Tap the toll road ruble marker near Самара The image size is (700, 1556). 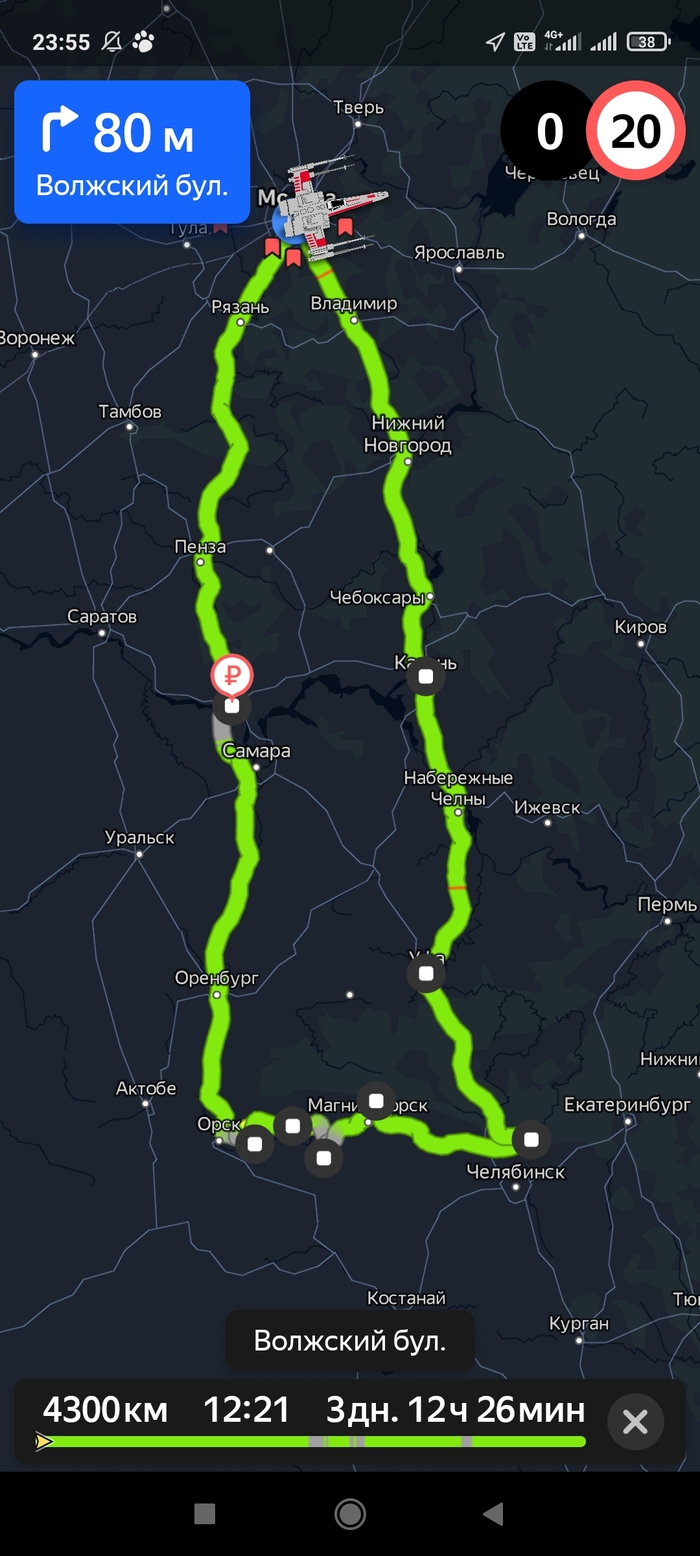(x=232, y=677)
